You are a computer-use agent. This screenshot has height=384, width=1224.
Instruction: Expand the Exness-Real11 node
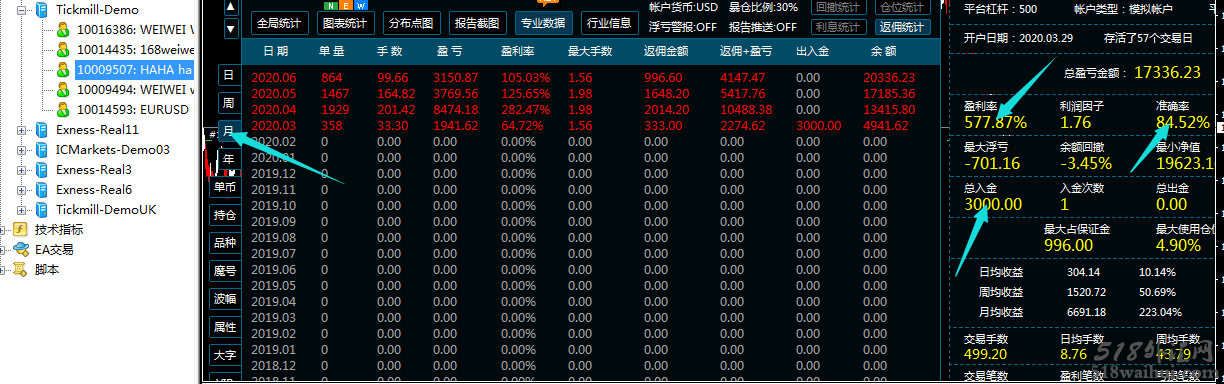tap(22, 130)
